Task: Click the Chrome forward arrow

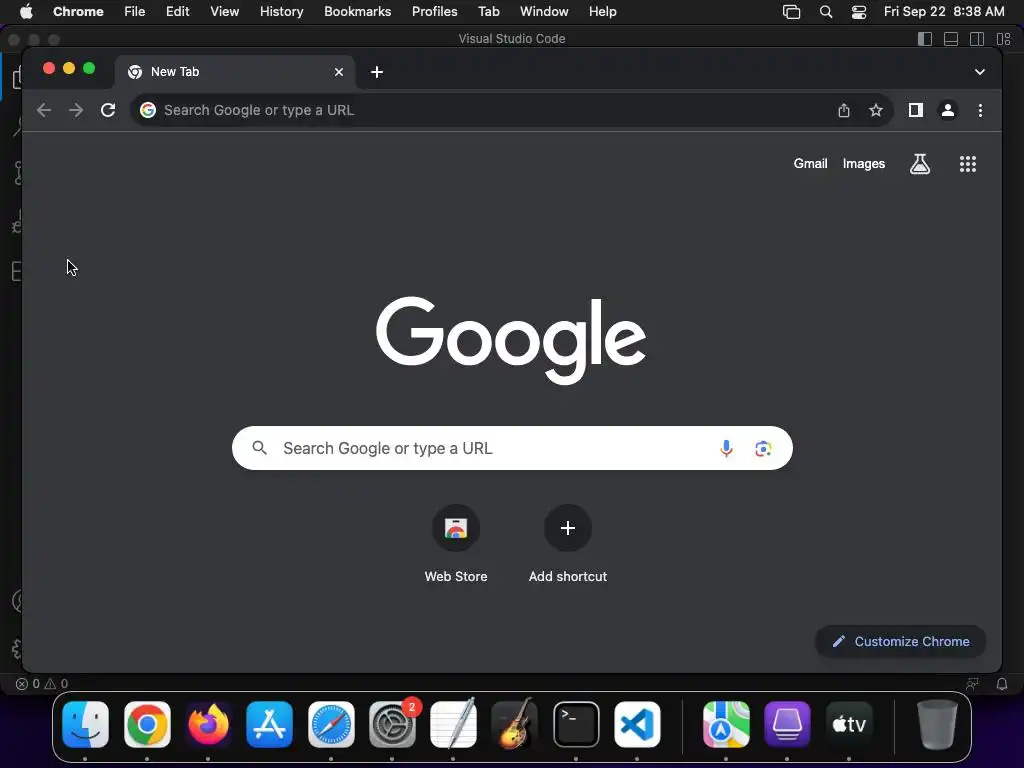Action: pos(76,110)
